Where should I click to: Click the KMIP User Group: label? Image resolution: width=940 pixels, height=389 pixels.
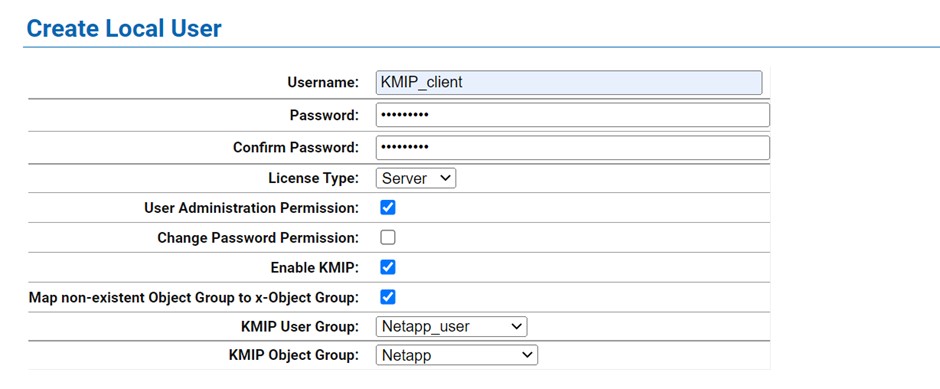click(299, 327)
